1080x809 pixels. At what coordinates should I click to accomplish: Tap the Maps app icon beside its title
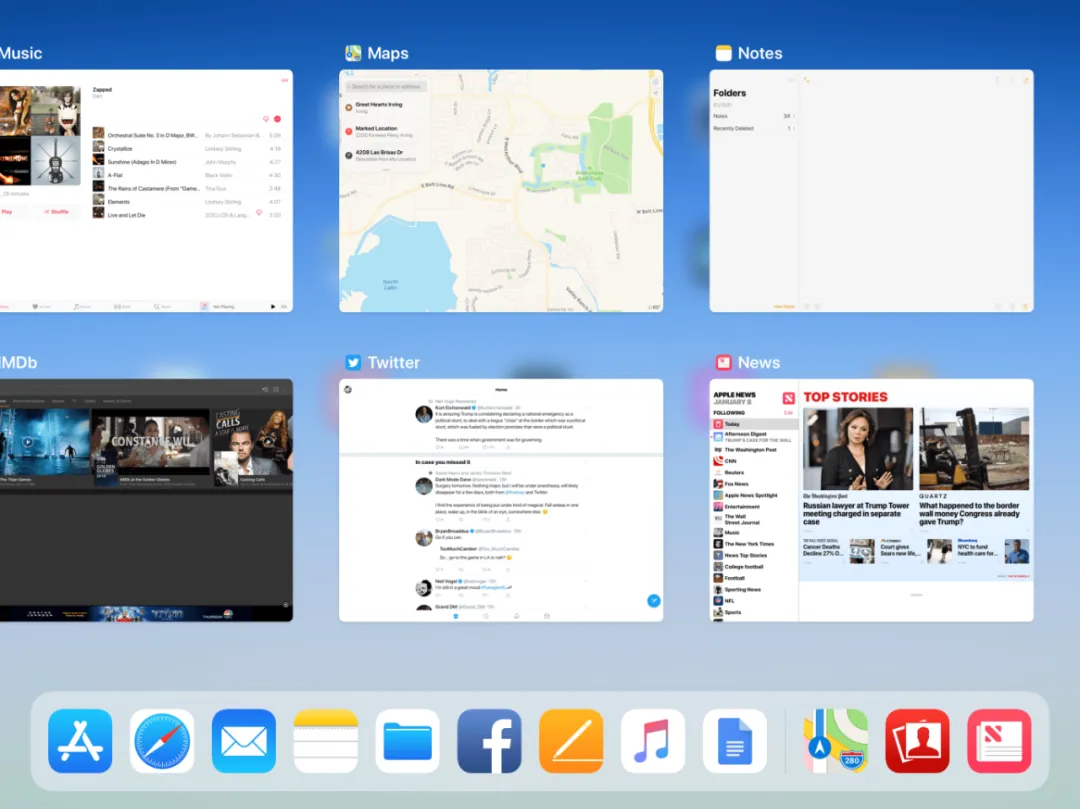[353, 53]
